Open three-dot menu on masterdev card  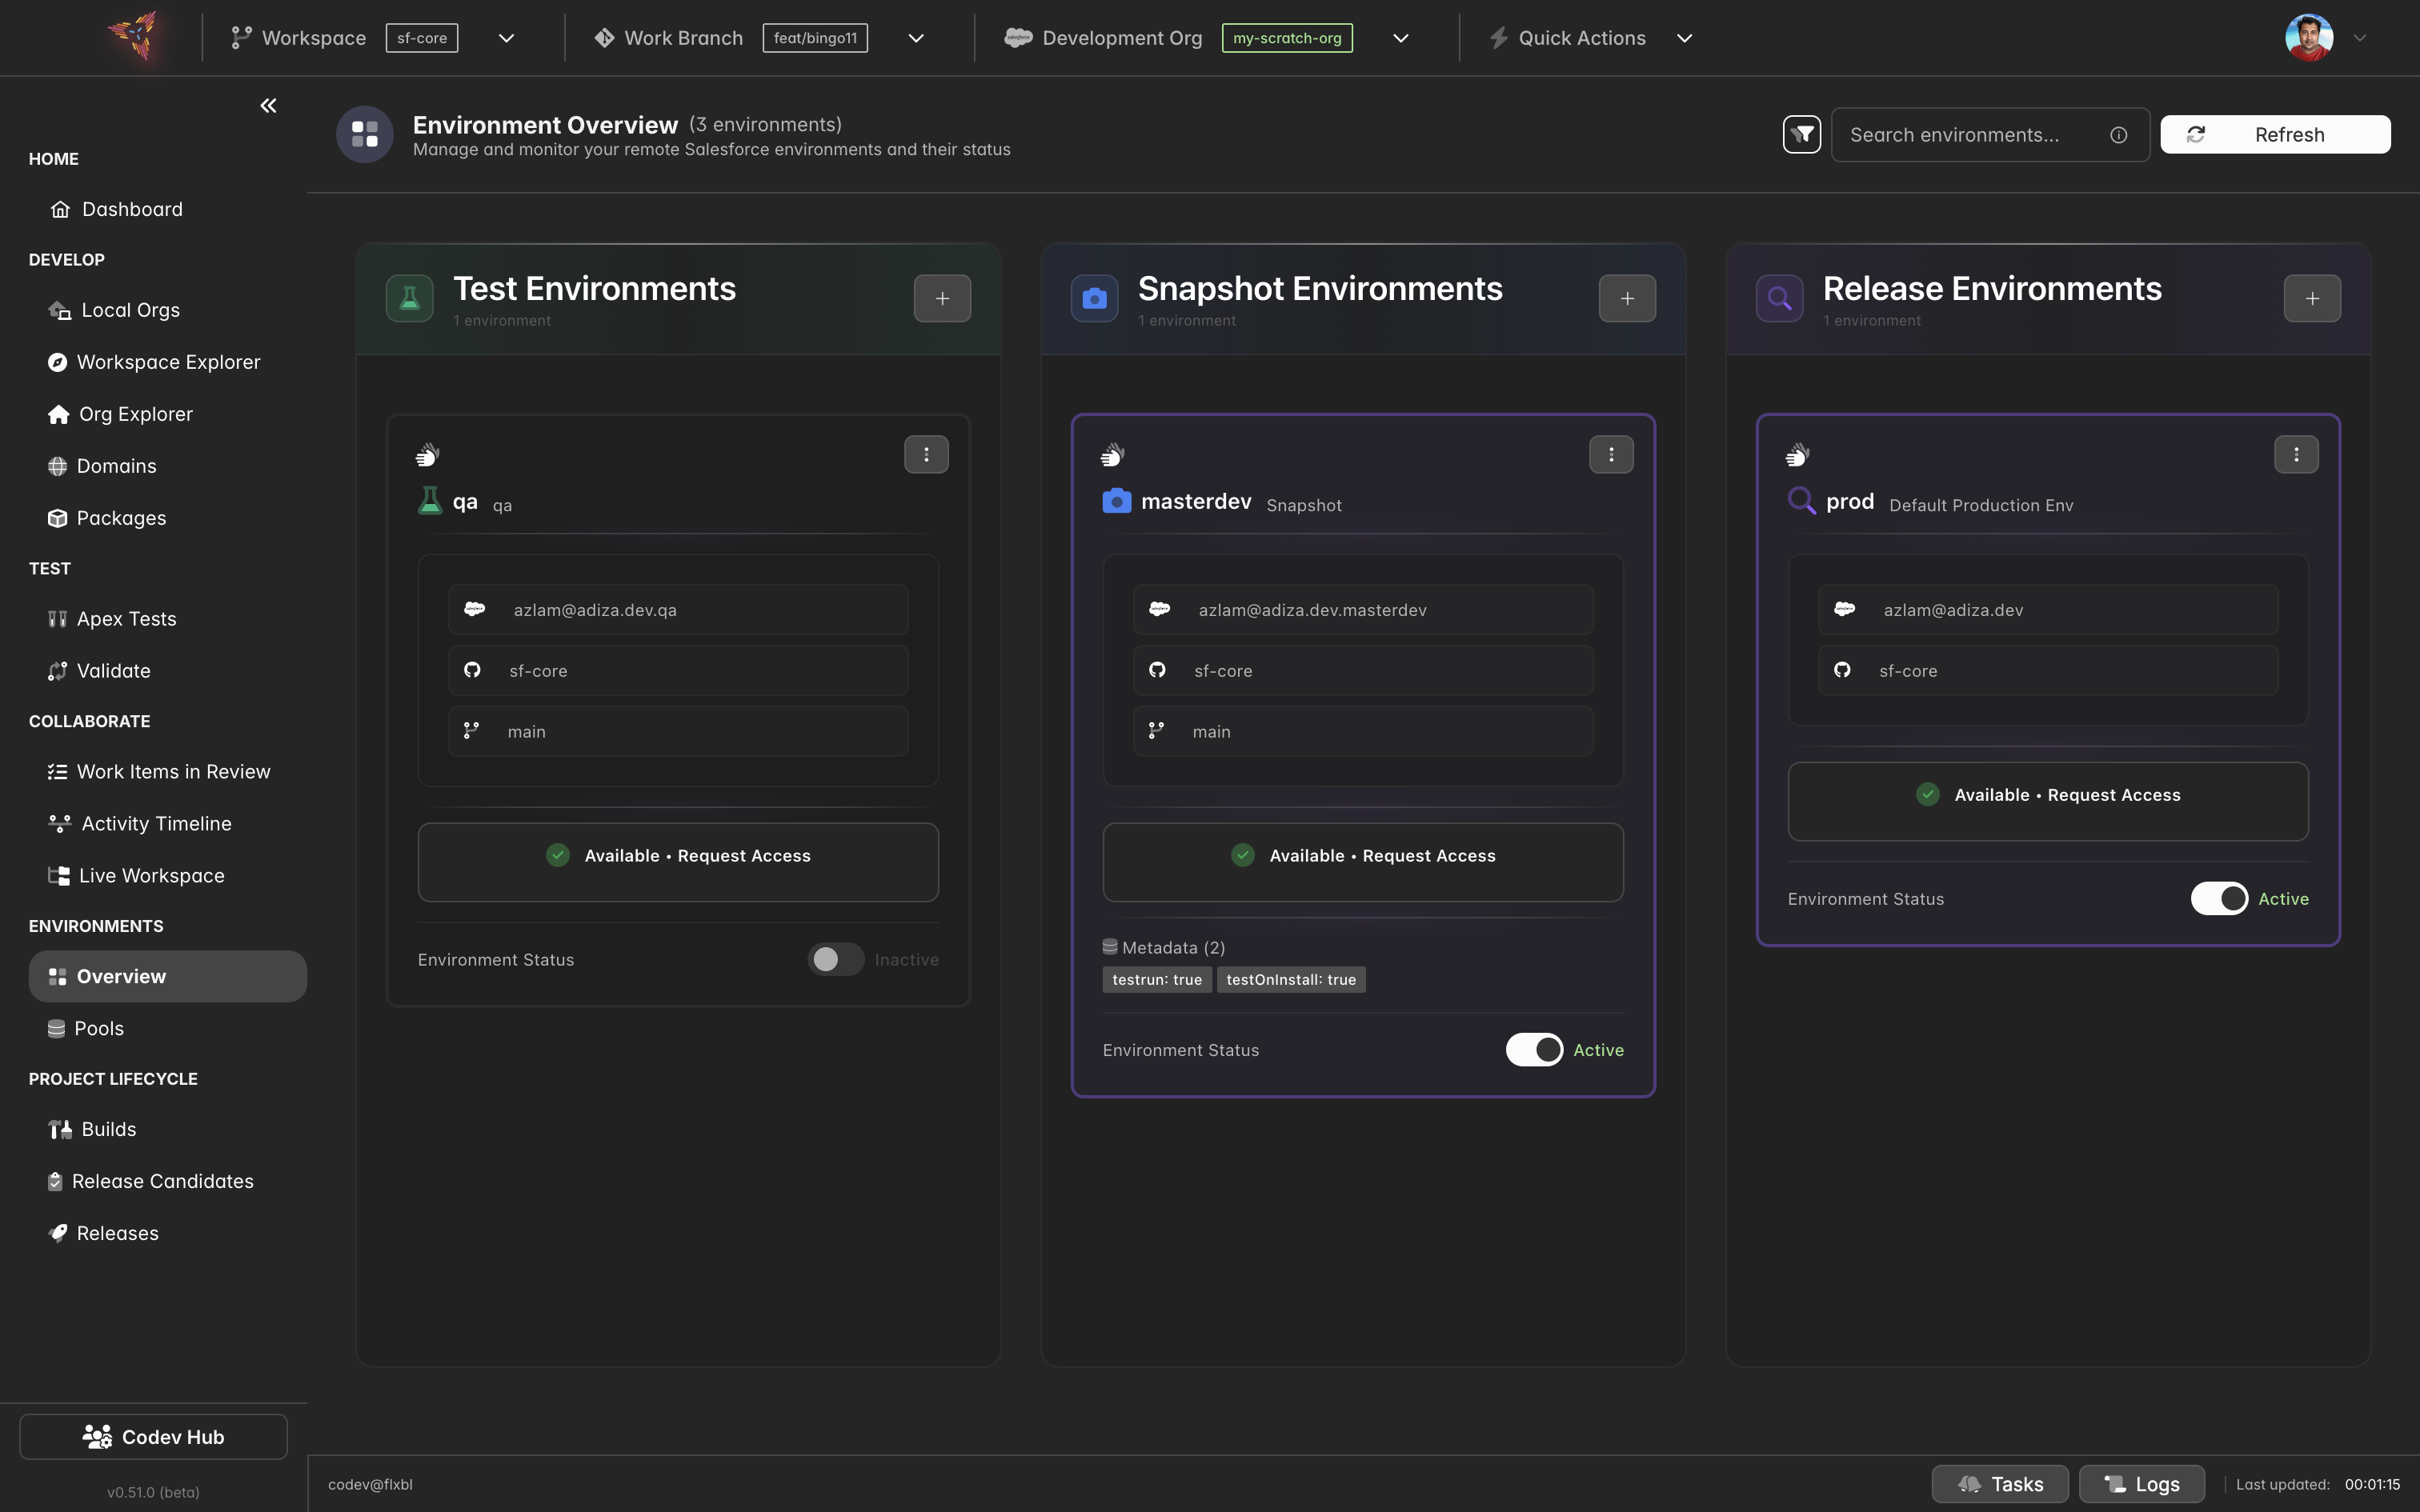point(1610,455)
